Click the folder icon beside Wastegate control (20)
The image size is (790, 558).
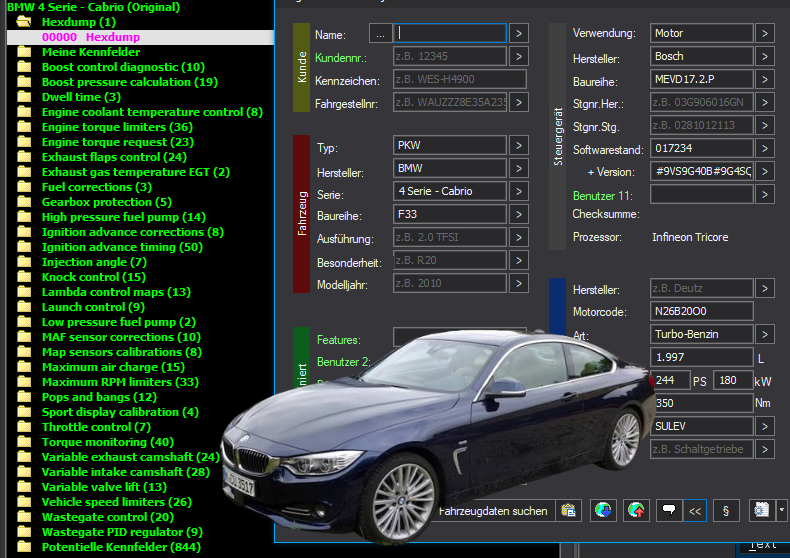click(x=24, y=517)
